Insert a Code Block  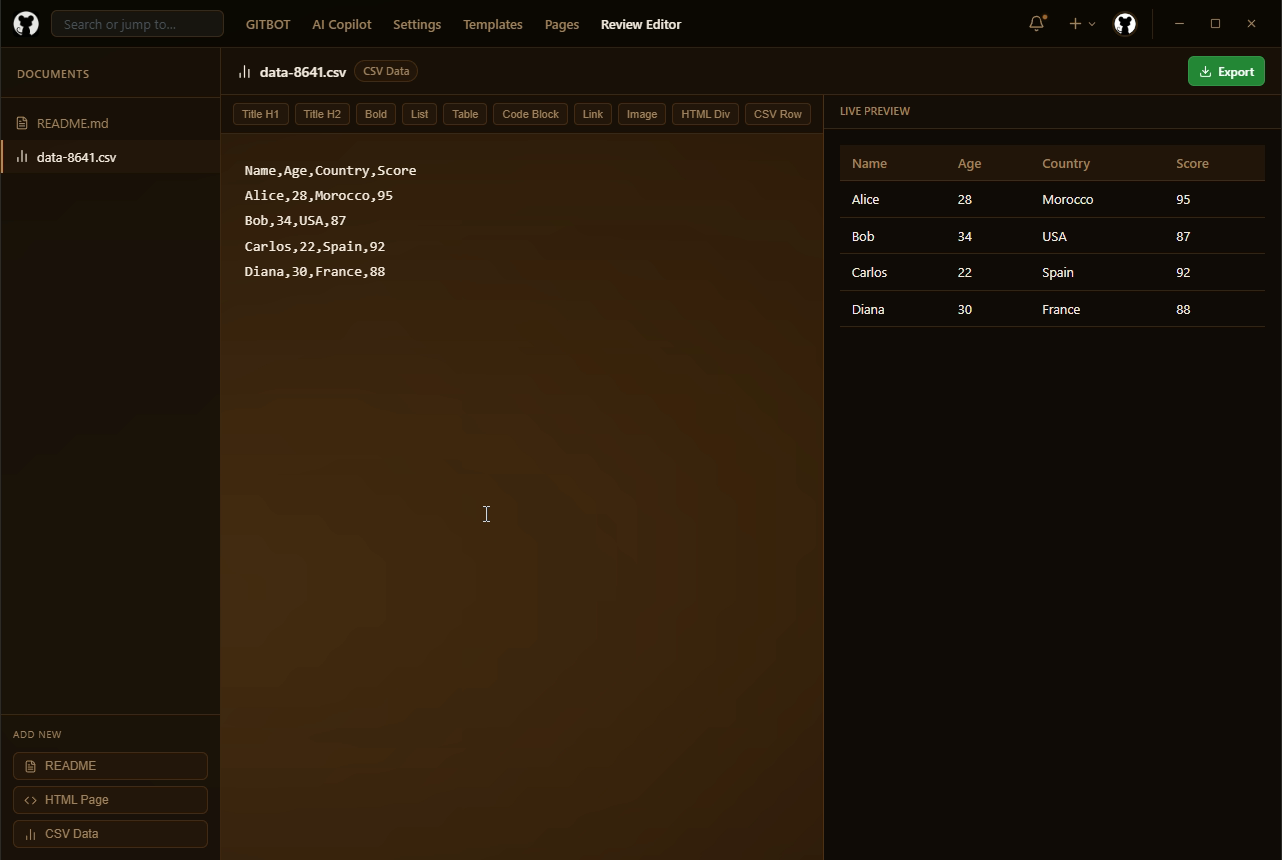(x=530, y=114)
